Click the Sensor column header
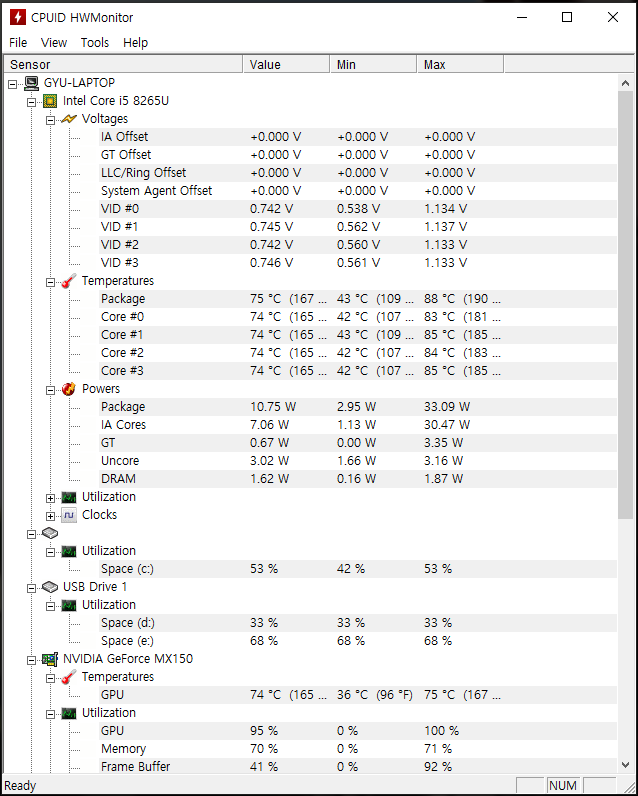Image resolution: width=638 pixels, height=796 pixels. coord(123,64)
